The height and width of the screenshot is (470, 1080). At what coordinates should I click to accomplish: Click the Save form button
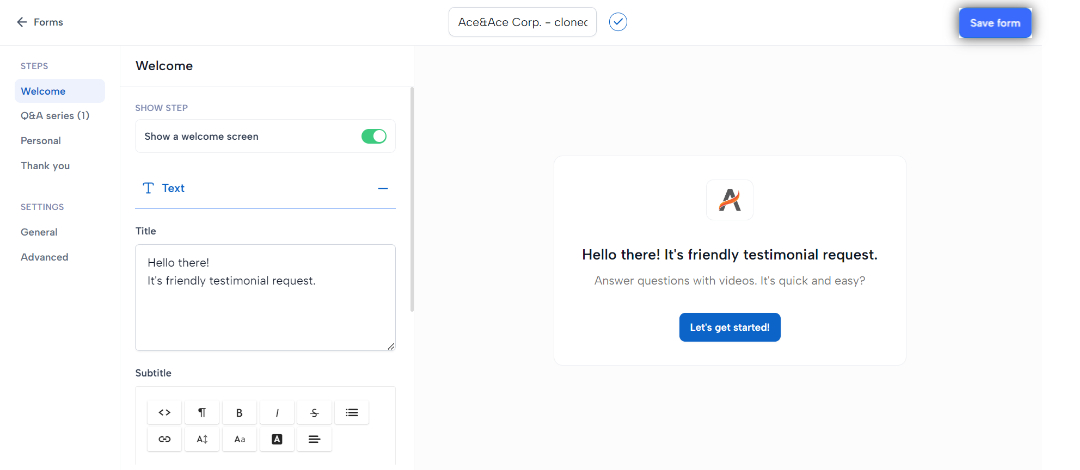pyautogui.click(x=995, y=23)
